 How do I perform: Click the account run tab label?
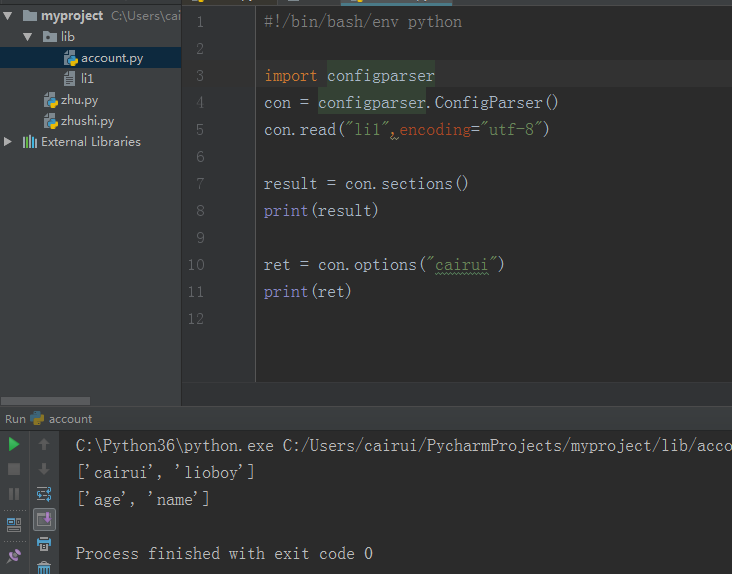pos(70,419)
